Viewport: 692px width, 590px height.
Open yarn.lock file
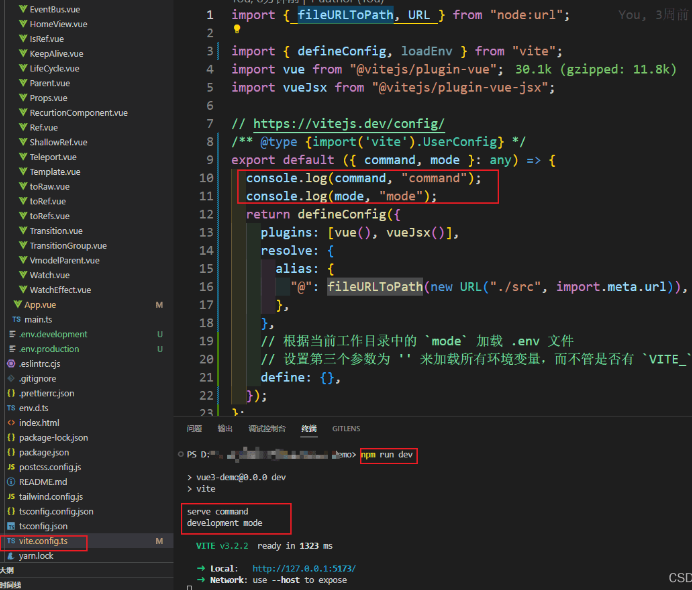tap(36, 556)
